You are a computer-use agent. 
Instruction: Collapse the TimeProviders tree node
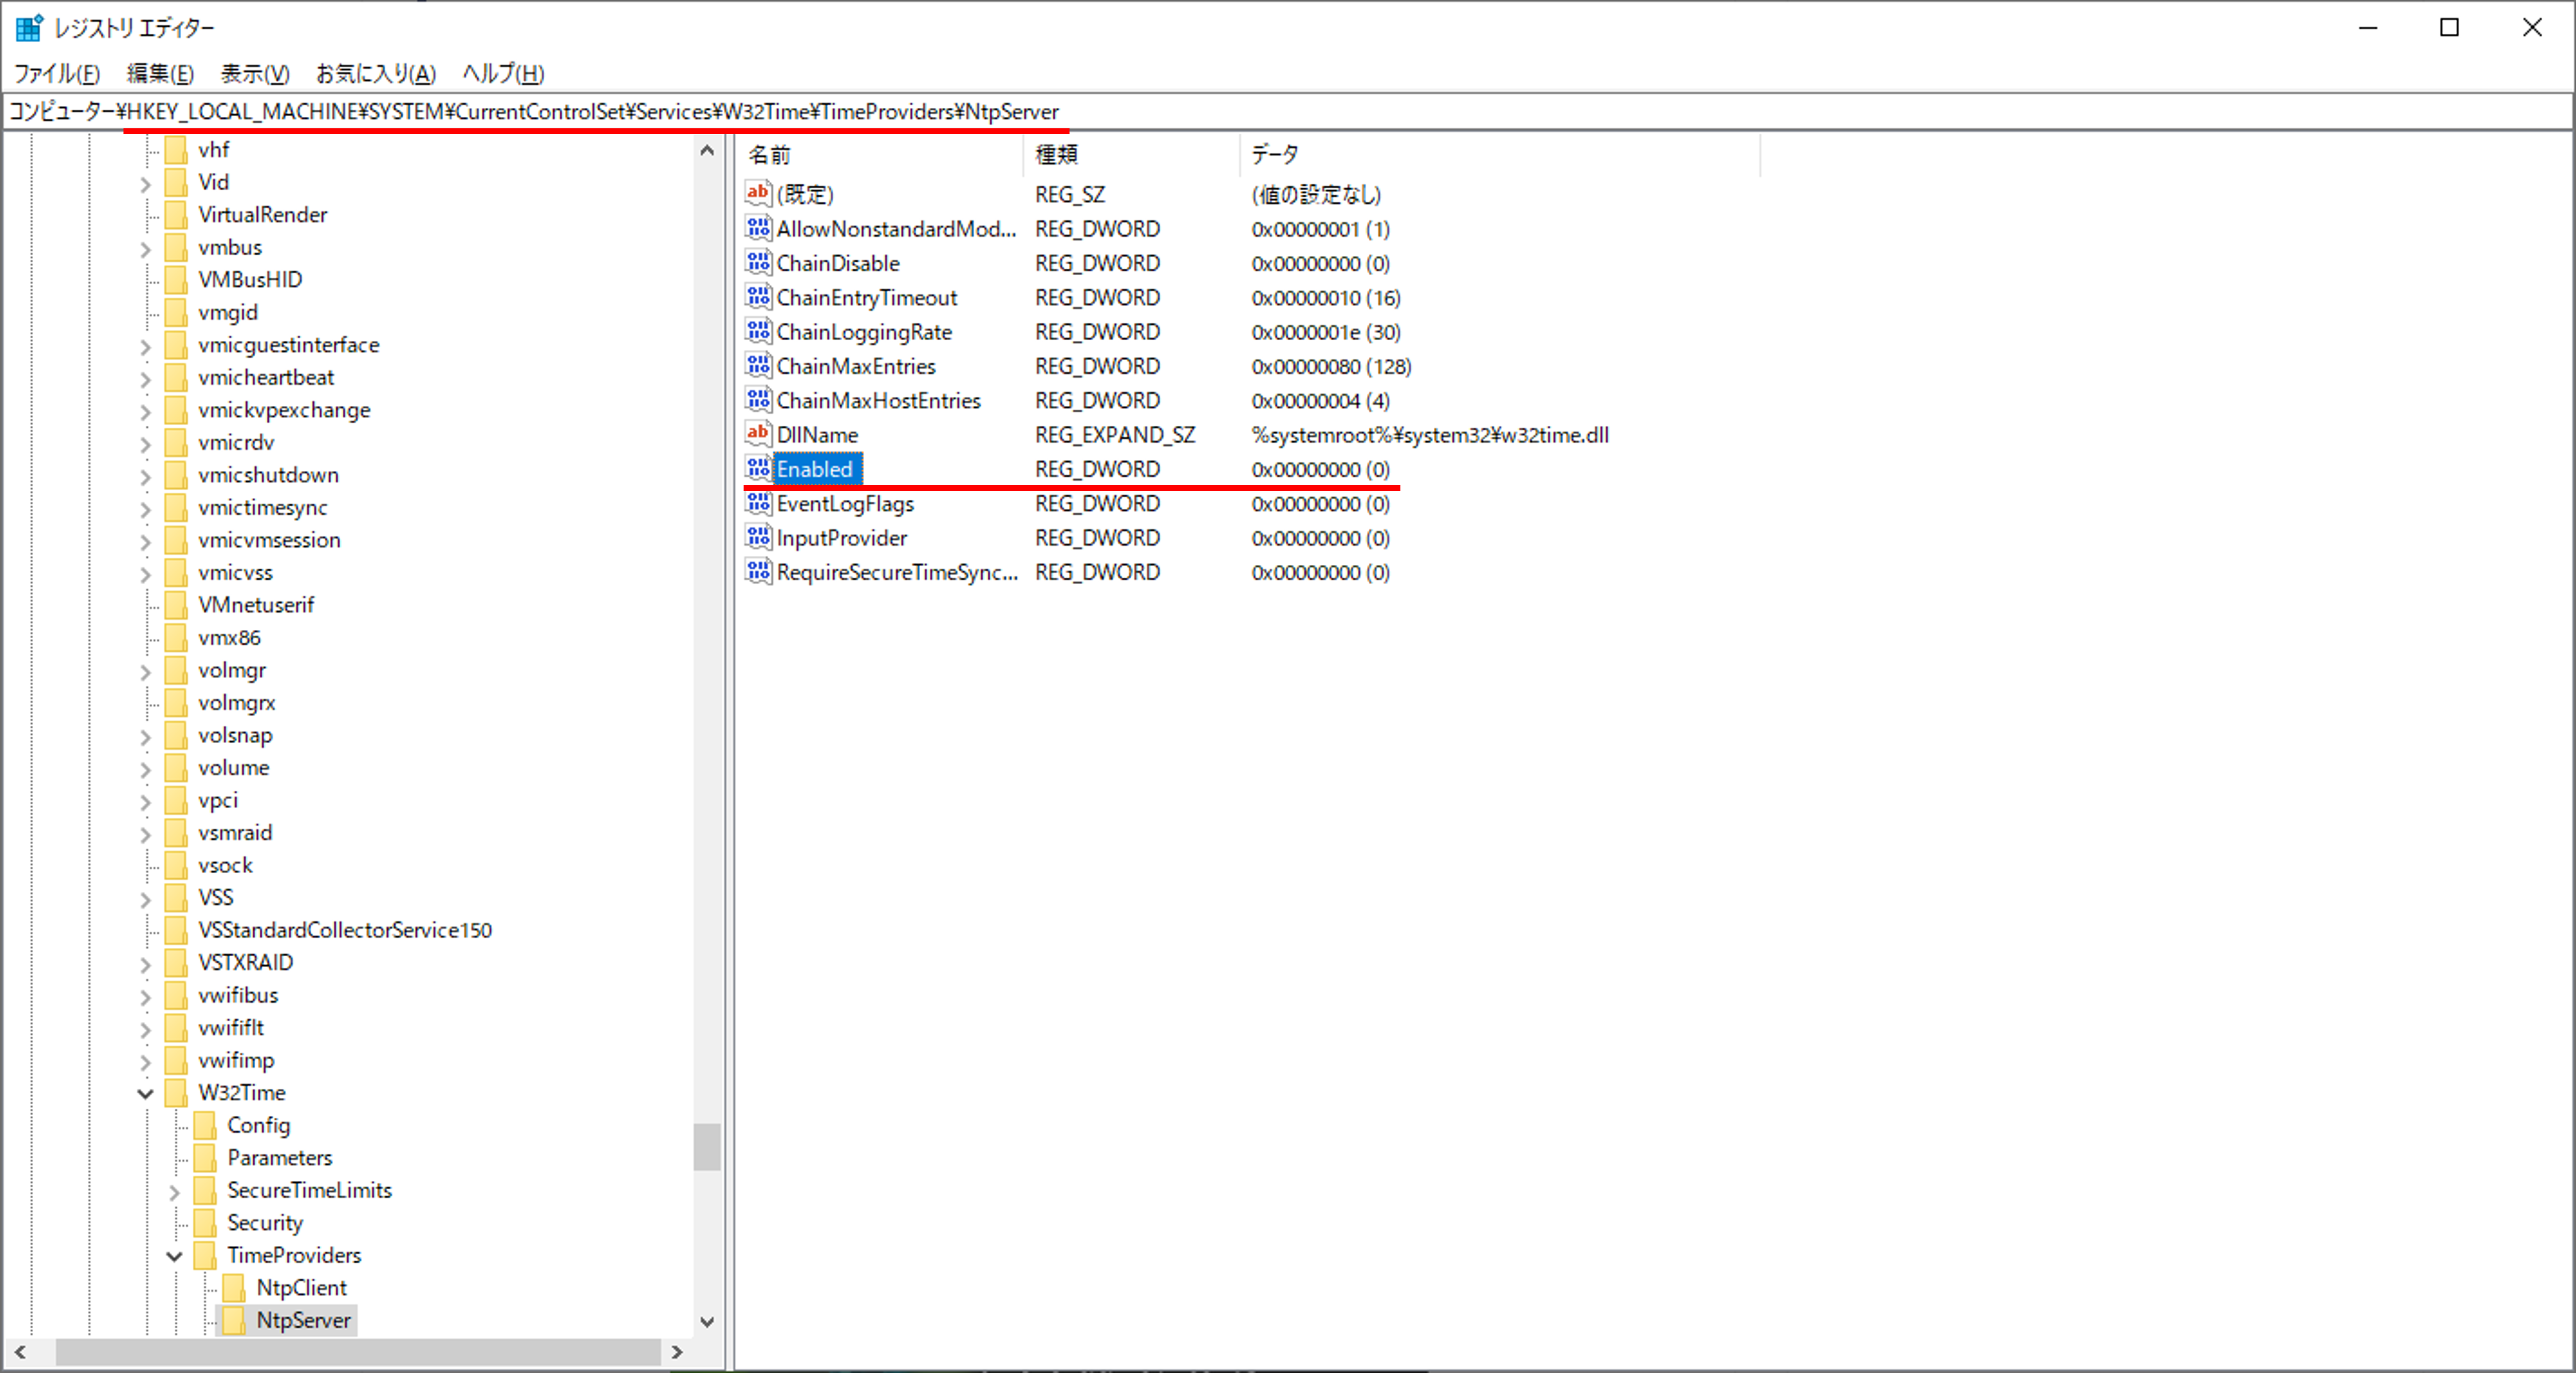pyautogui.click(x=174, y=1255)
